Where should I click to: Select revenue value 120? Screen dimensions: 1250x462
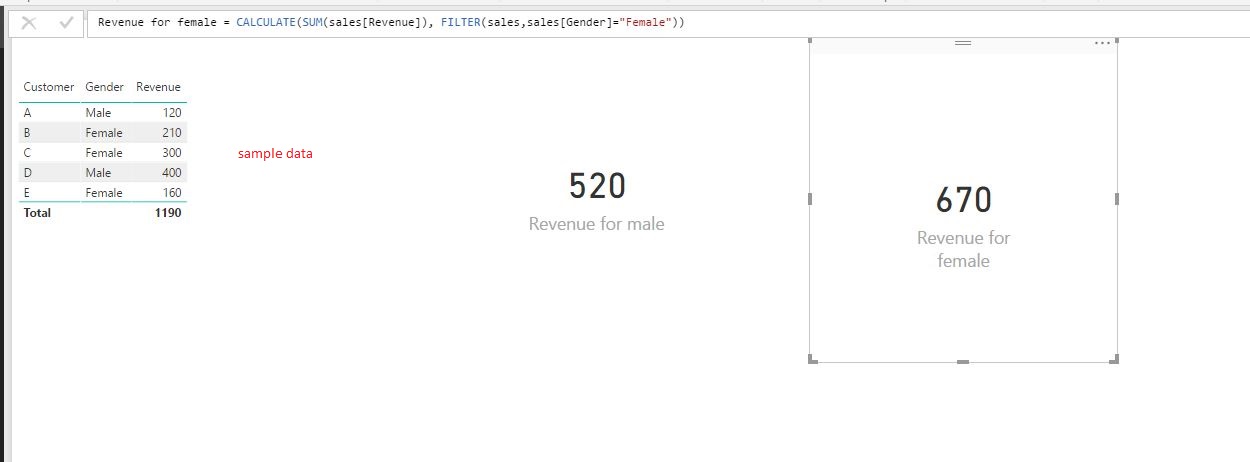[171, 113]
